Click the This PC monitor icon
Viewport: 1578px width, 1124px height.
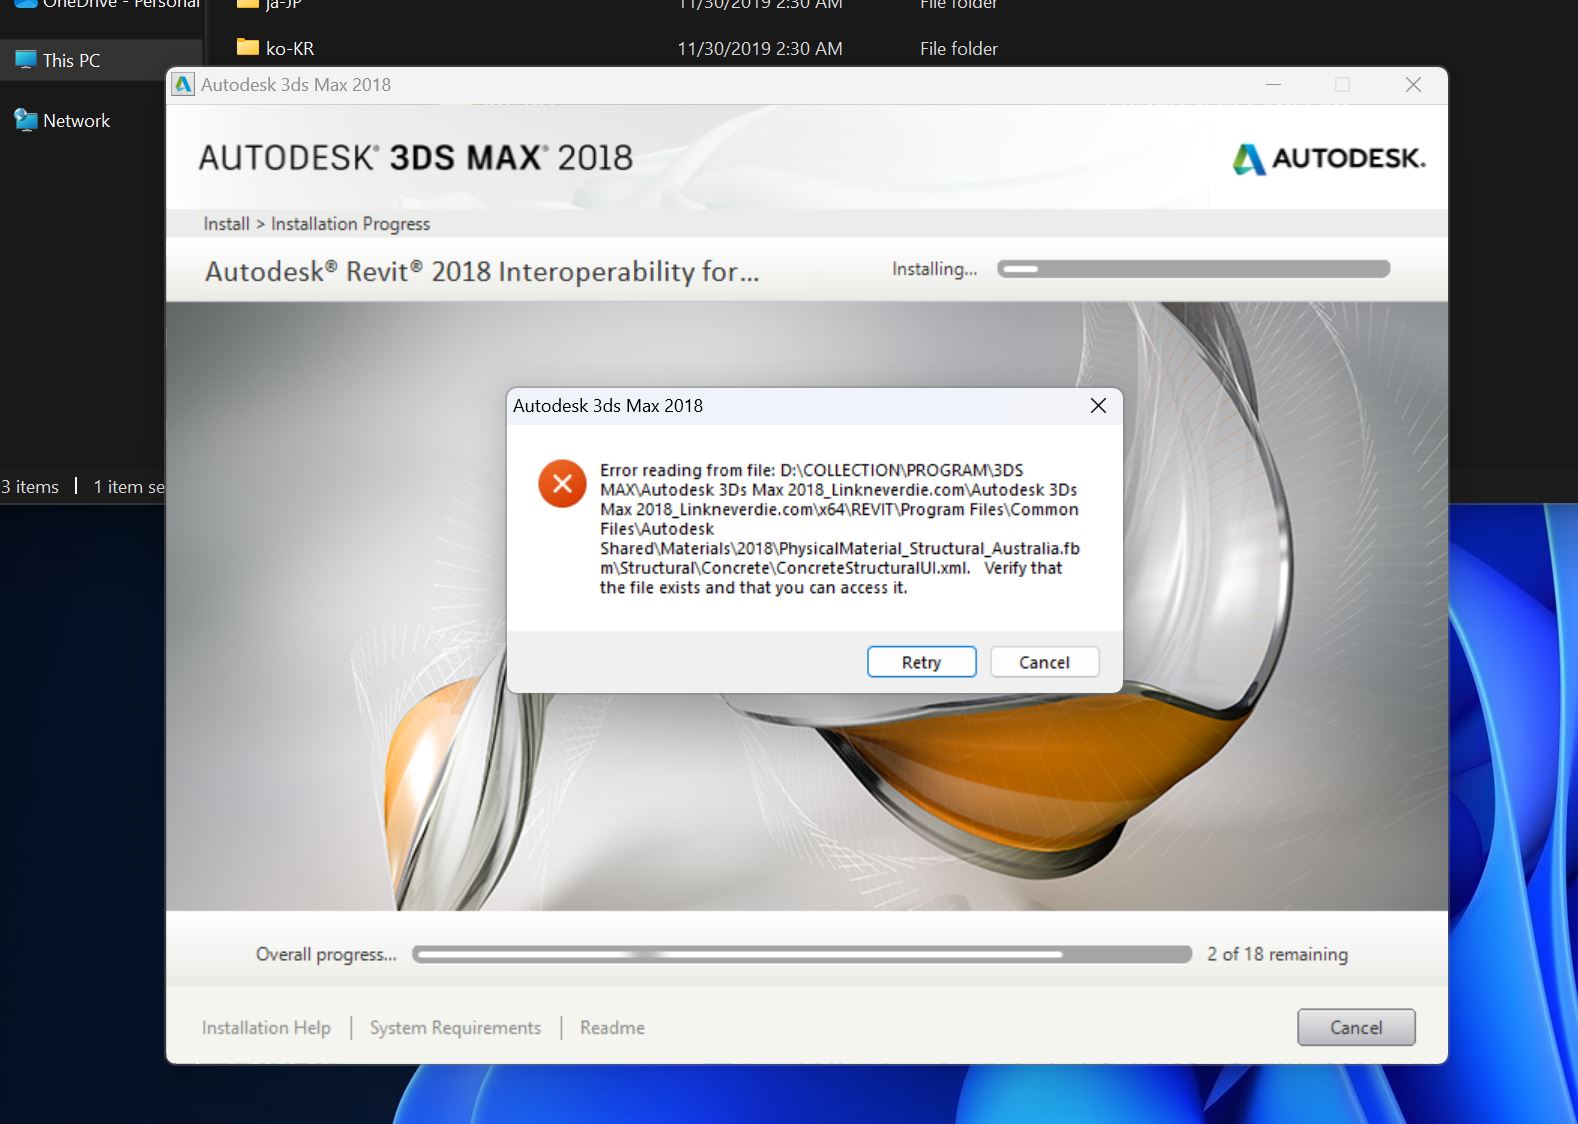pyautogui.click(x=25, y=60)
